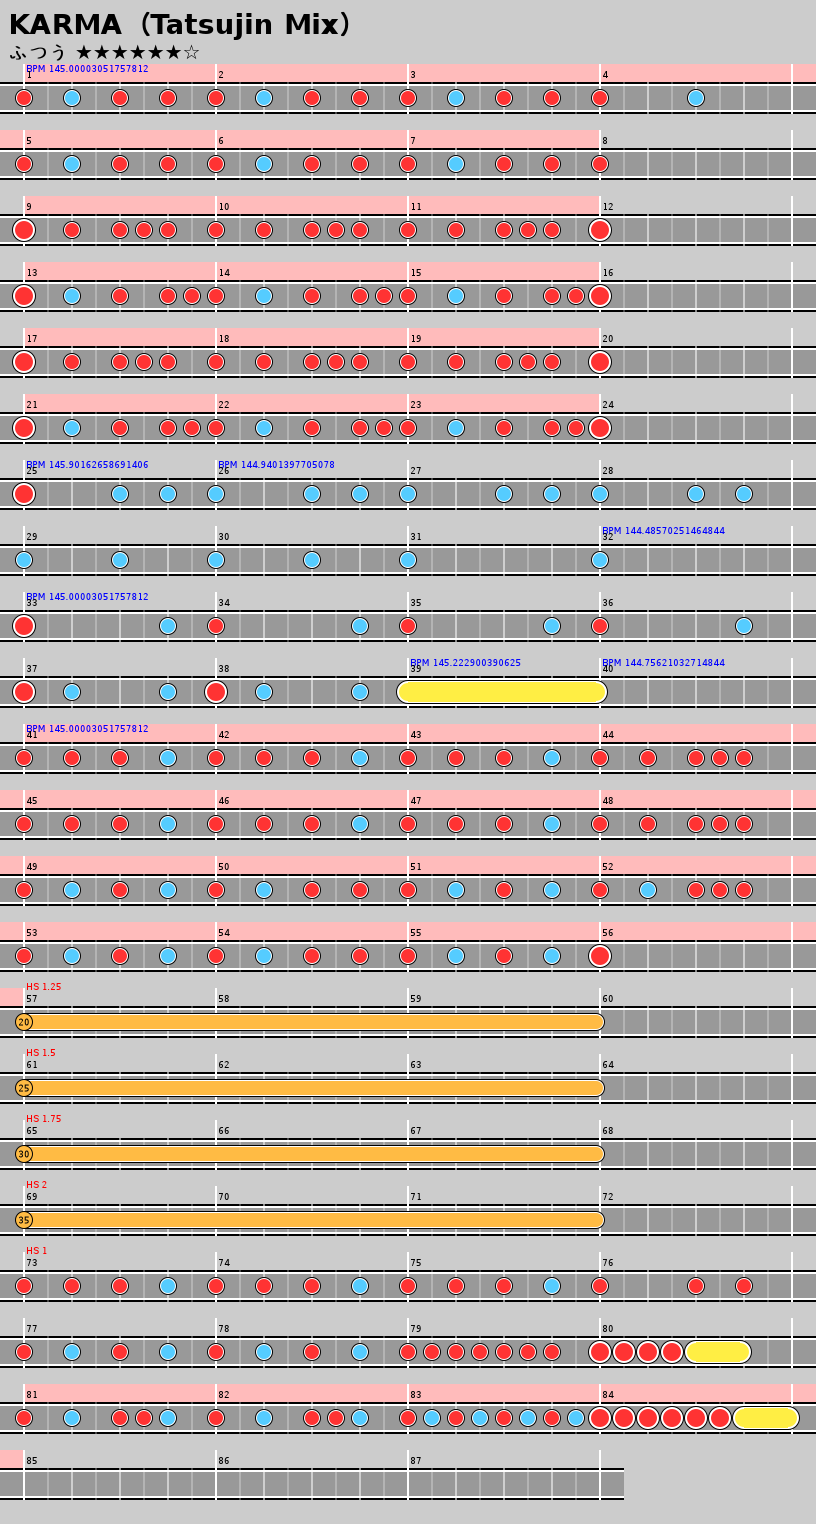Click the KARMA (Tatsujin Mix) title

pyautogui.click(x=180, y=25)
